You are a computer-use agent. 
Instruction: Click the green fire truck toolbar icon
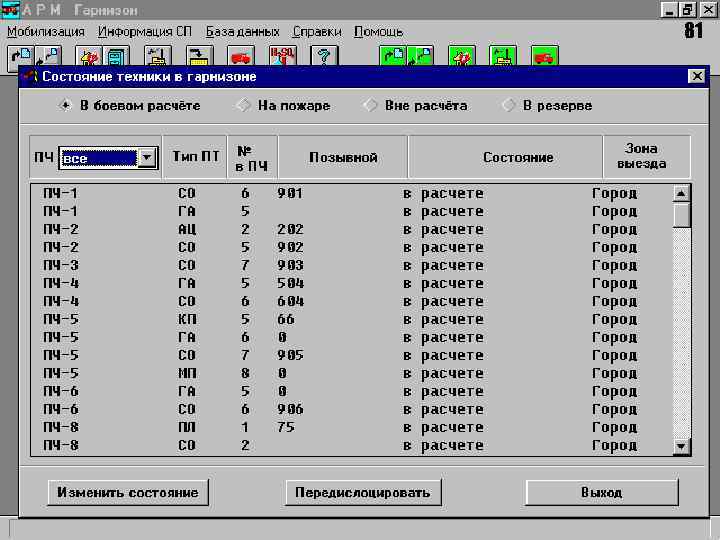(545, 56)
